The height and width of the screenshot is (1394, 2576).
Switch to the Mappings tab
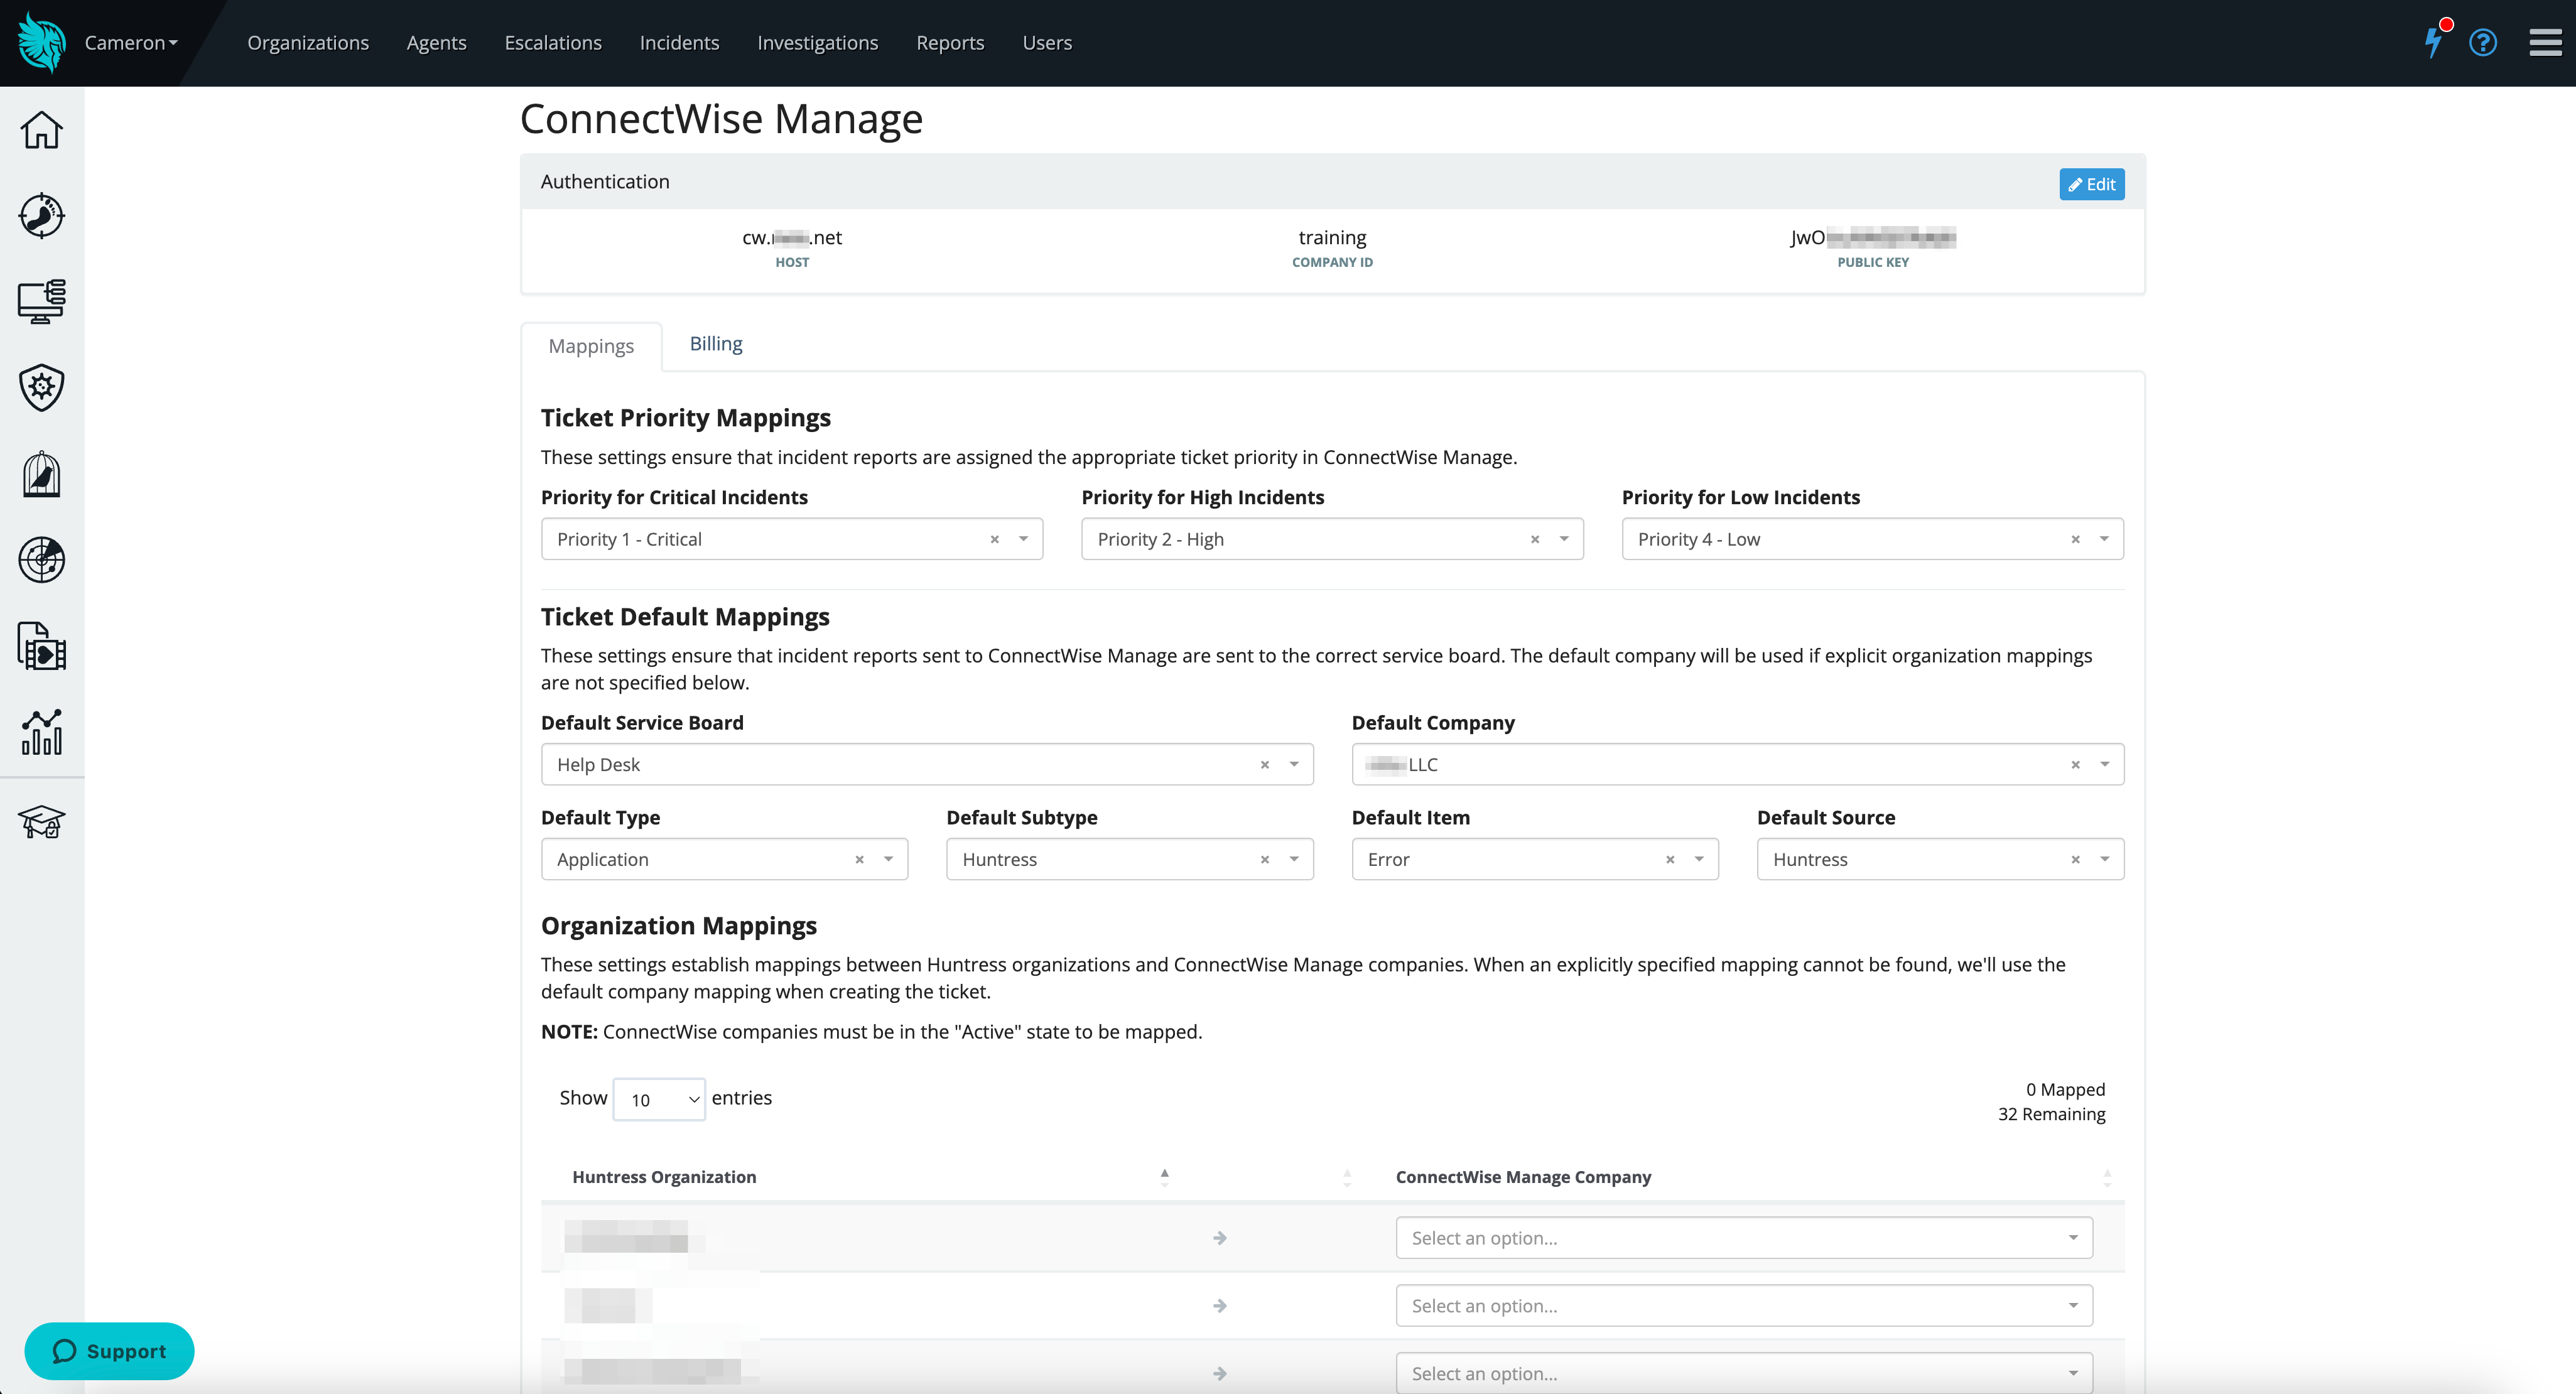[x=591, y=346]
